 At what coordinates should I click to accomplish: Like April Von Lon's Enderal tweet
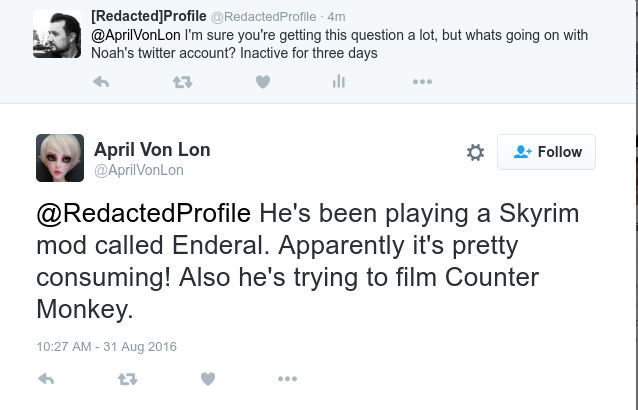[x=207, y=378]
